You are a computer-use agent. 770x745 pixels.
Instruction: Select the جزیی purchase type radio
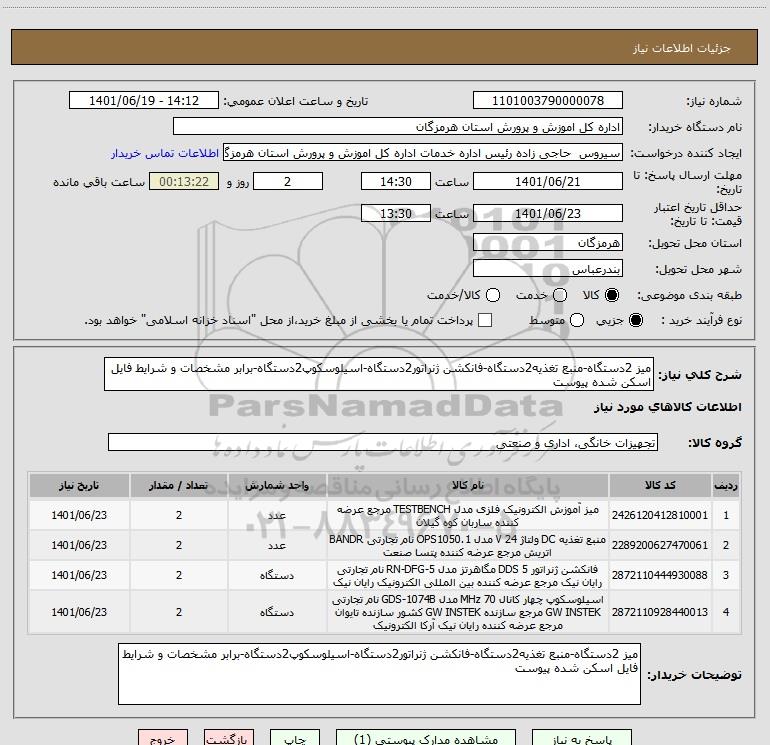point(636,320)
